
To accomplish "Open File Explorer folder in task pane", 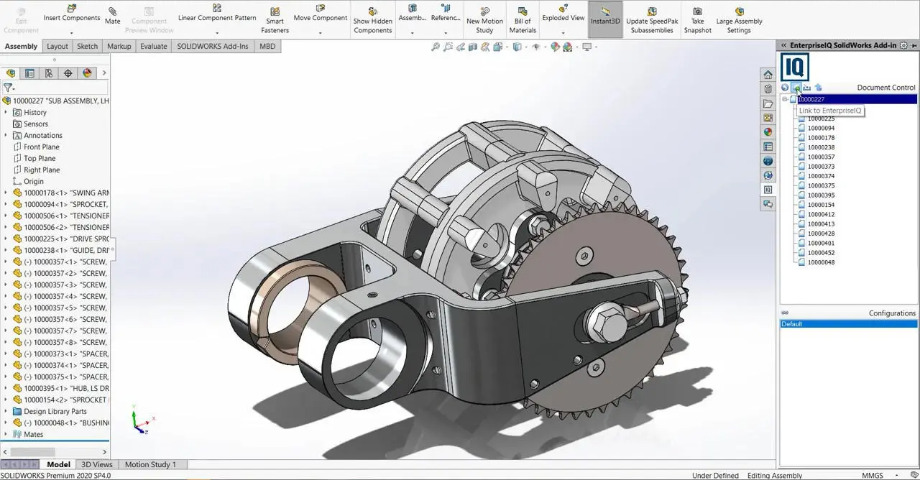I will [767, 103].
